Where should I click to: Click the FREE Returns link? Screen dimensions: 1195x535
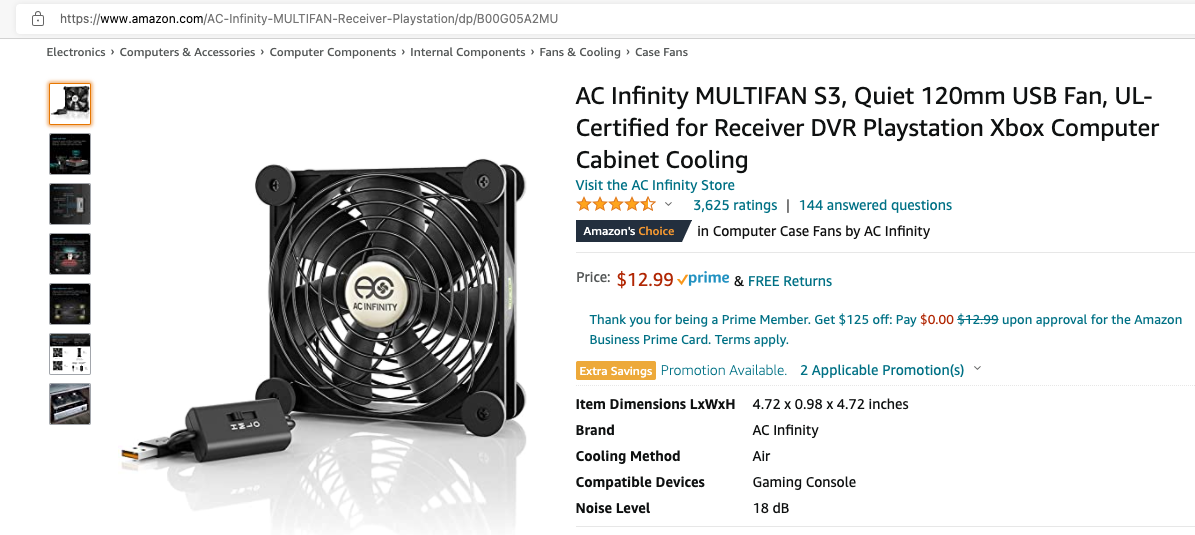click(x=790, y=281)
